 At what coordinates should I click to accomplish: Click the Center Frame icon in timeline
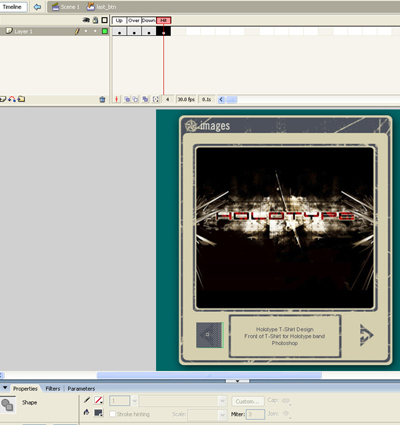pyautogui.click(x=117, y=99)
